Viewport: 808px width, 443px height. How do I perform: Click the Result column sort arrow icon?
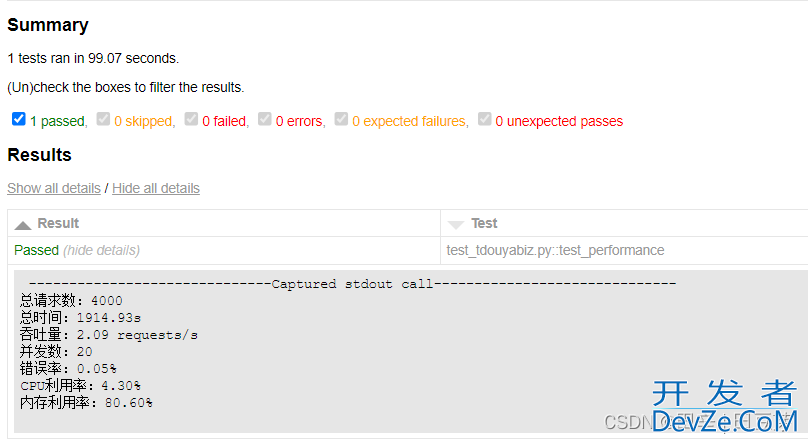22,224
